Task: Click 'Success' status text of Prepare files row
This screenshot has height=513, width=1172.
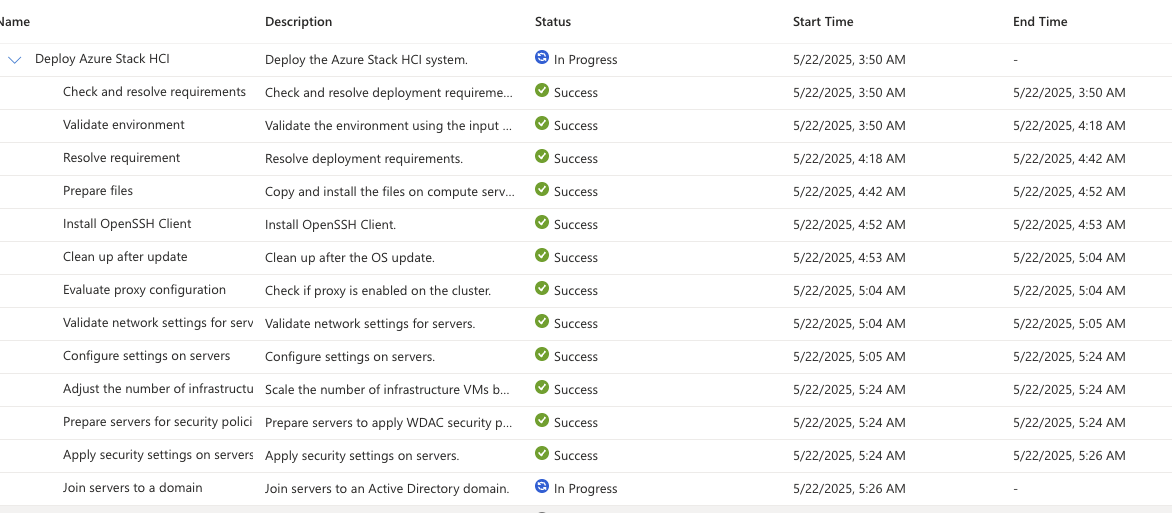Action: 576,191
